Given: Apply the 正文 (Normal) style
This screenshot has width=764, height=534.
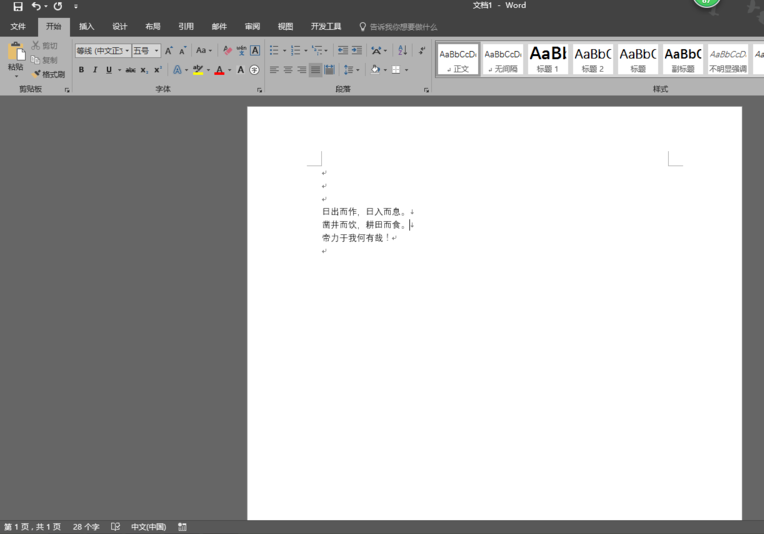Looking at the screenshot, I should click(x=458, y=59).
